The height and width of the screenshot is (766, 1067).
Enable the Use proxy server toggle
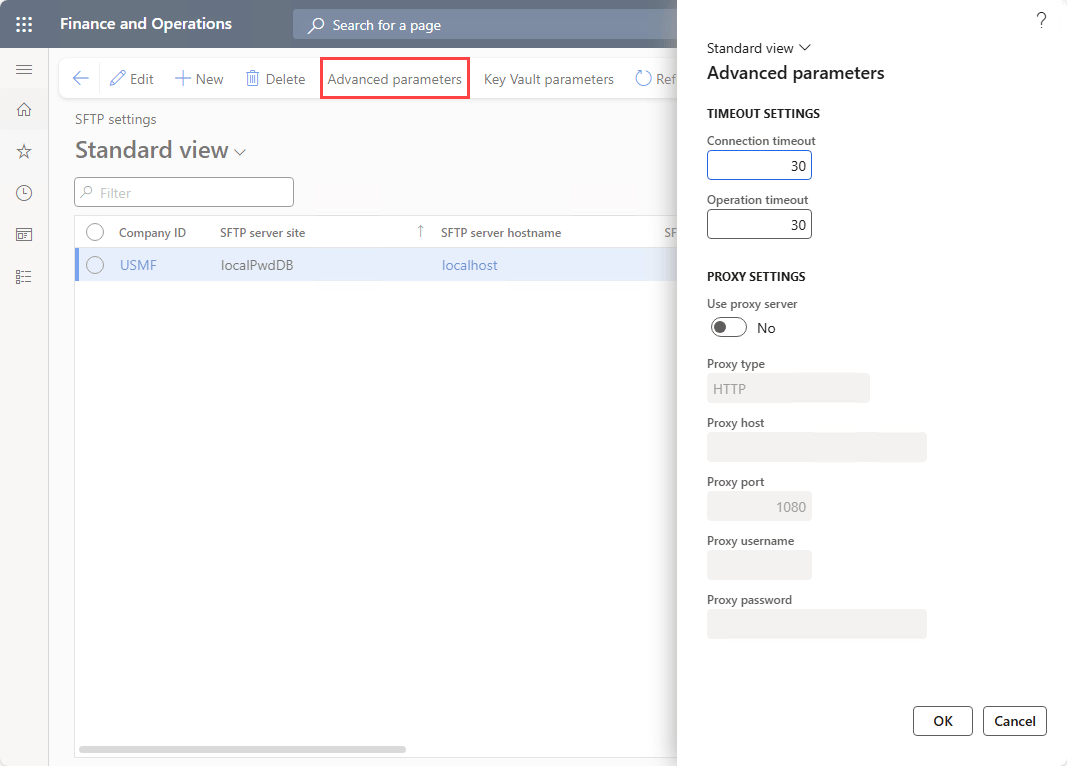[729, 328]
